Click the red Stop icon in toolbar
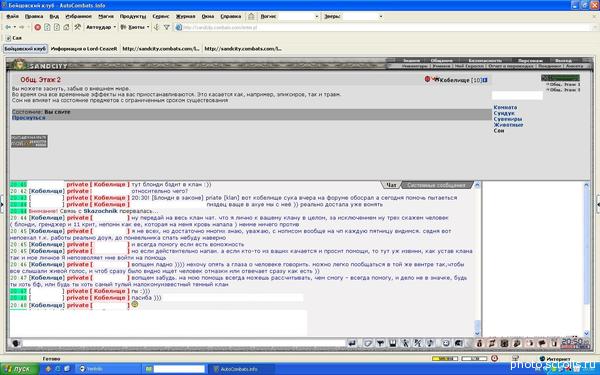600x375 pixels. click(x=38, y=27)
